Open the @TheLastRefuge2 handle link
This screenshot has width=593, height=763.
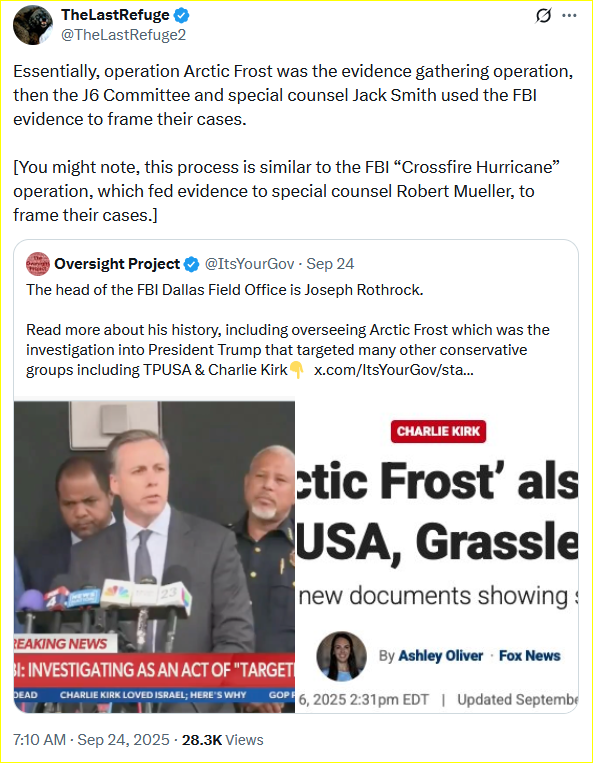(123, 35)
